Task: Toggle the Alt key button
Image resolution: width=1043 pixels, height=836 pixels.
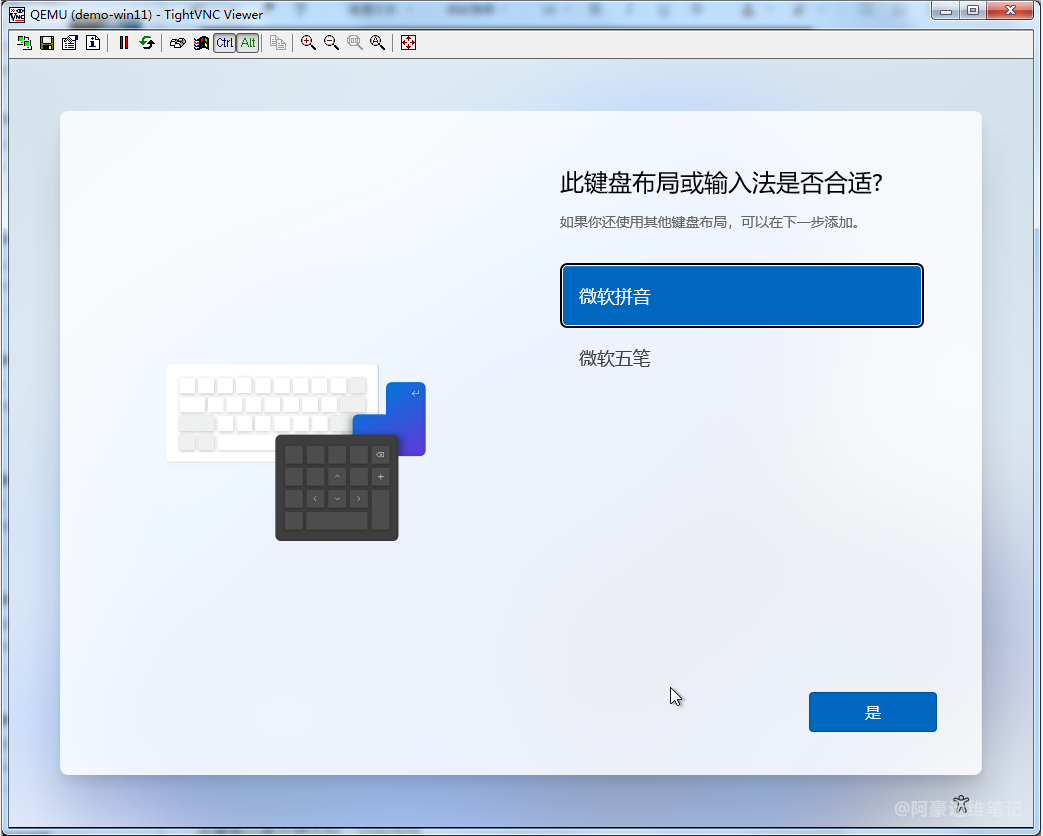Action: 248,43
